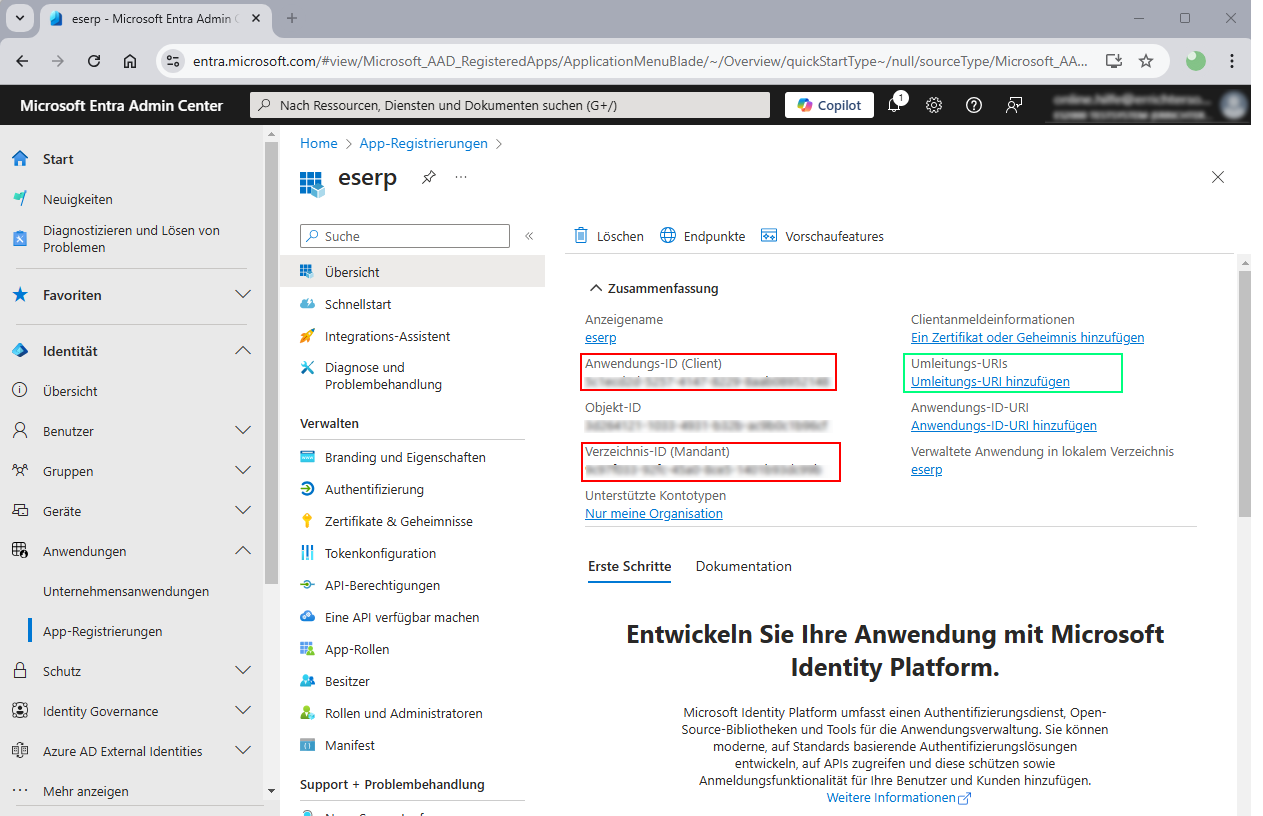Click the Tokenkonfiguration icon
The image size is (1263, 816).
[x=308, y=553]
